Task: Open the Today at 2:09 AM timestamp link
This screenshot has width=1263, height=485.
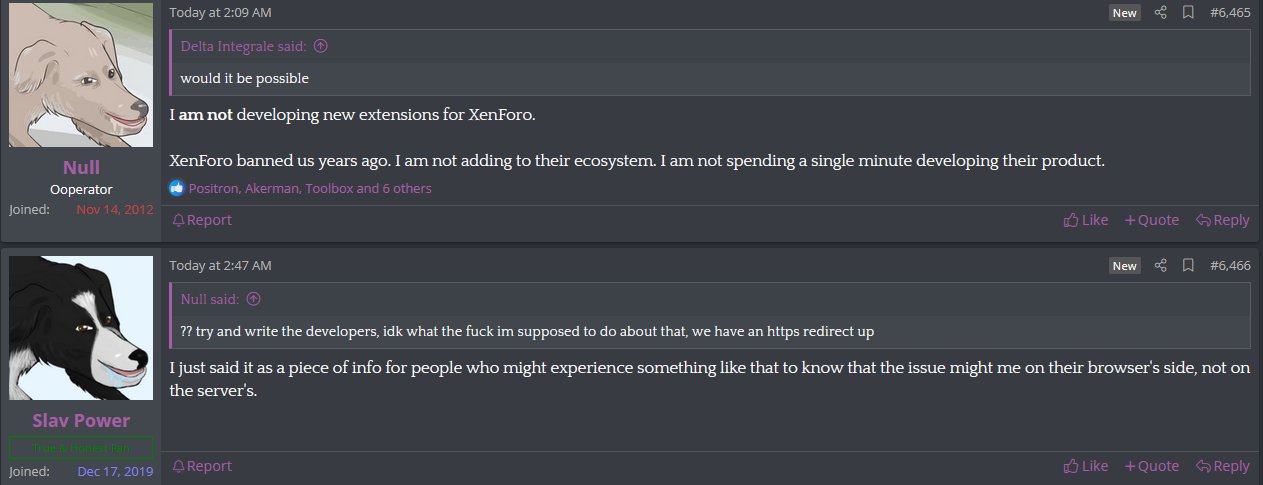Action: pos(220,13)
